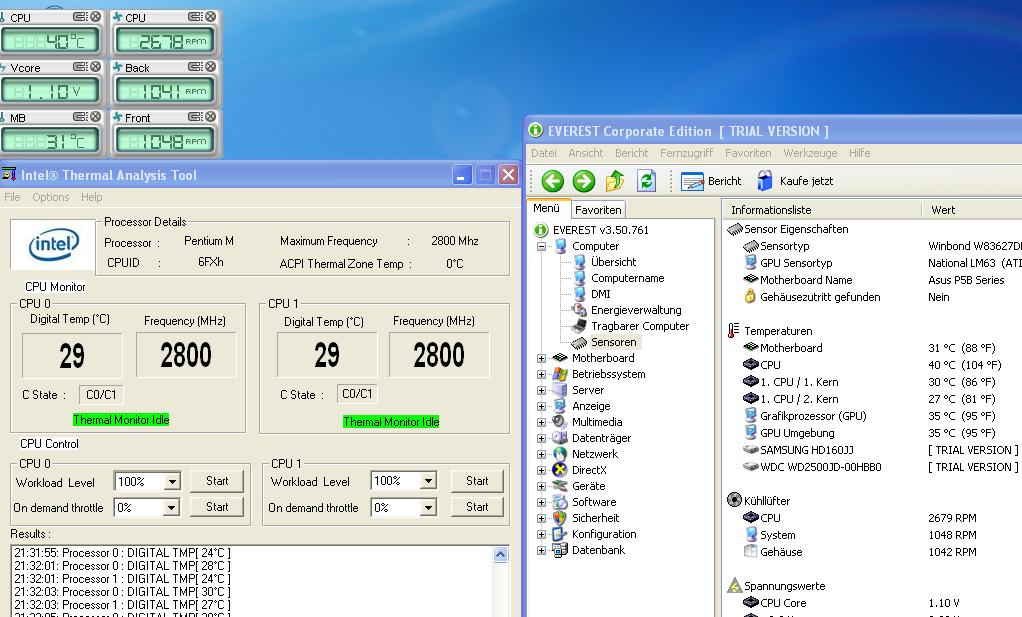Viewport: 1022px width, 617px height.
Task: Open Options menu in Thermal Analysis Tool
Action: coord(51,197)
